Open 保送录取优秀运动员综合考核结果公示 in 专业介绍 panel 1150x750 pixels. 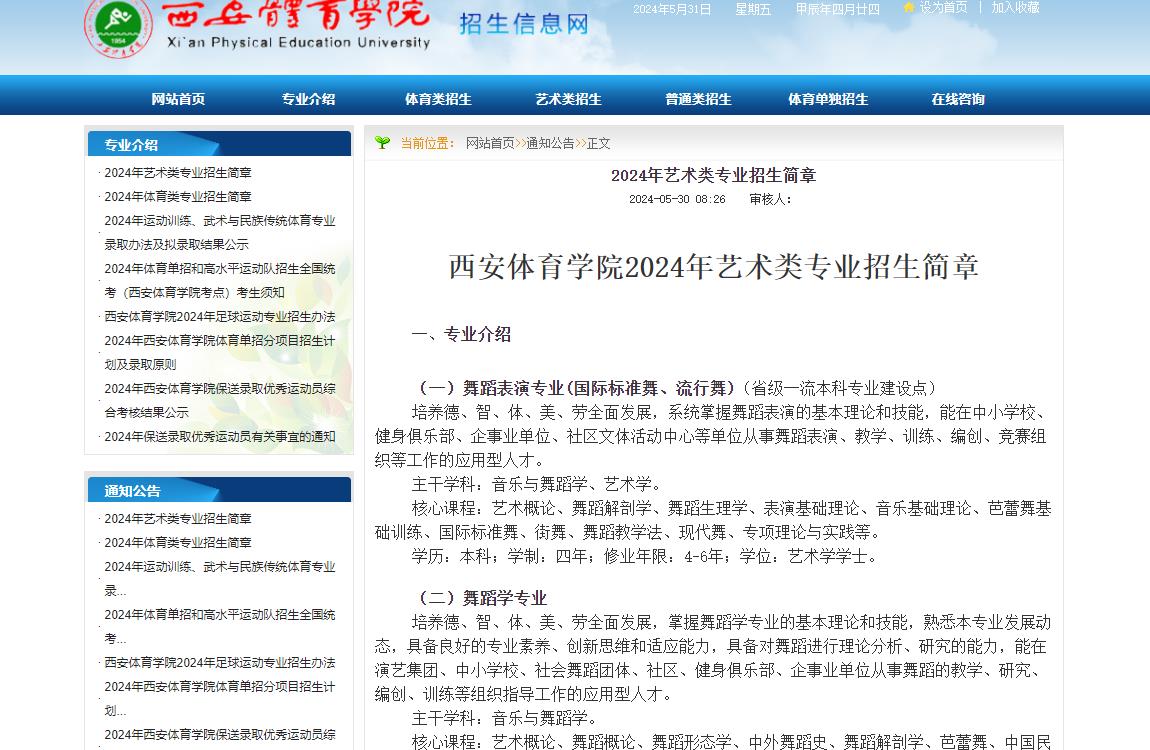click(219, 400)
